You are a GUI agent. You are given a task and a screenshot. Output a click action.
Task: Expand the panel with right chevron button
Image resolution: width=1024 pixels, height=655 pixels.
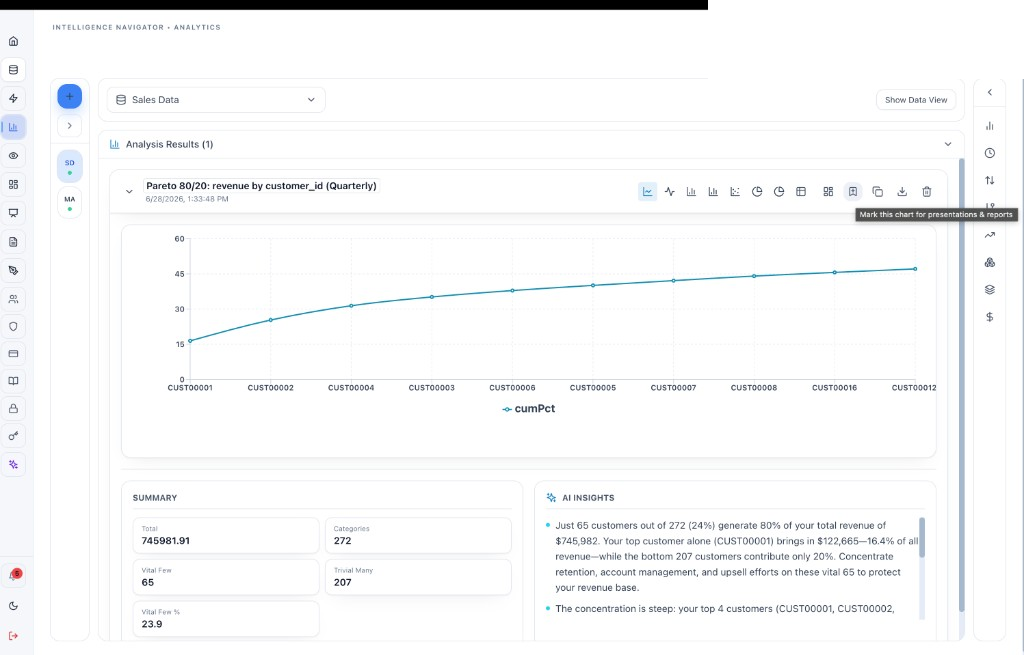tap(70, 125)
